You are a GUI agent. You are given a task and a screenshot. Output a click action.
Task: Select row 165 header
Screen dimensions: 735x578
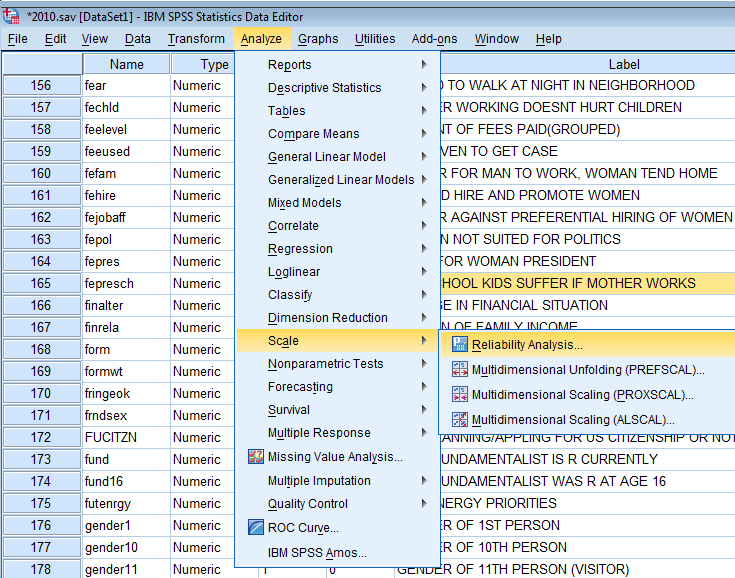coord(41,283)
